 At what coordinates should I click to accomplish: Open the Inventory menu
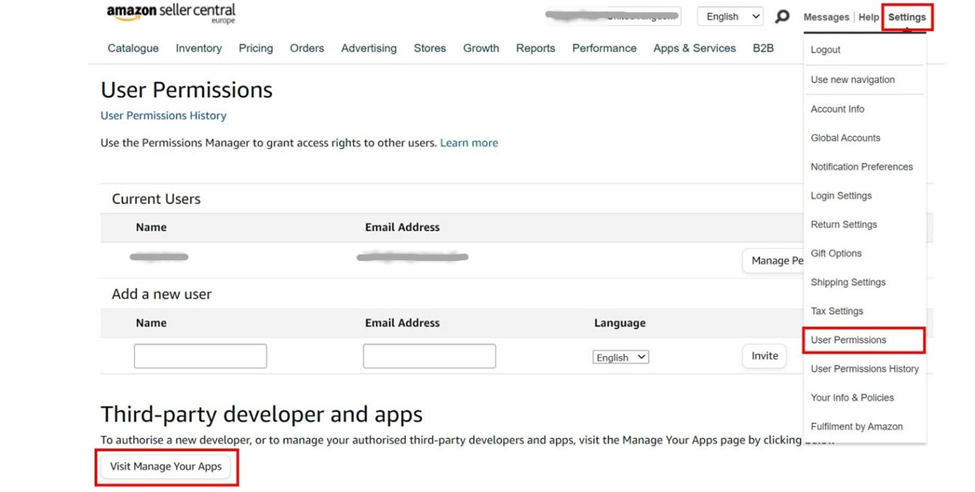click(x=198, y=48)
